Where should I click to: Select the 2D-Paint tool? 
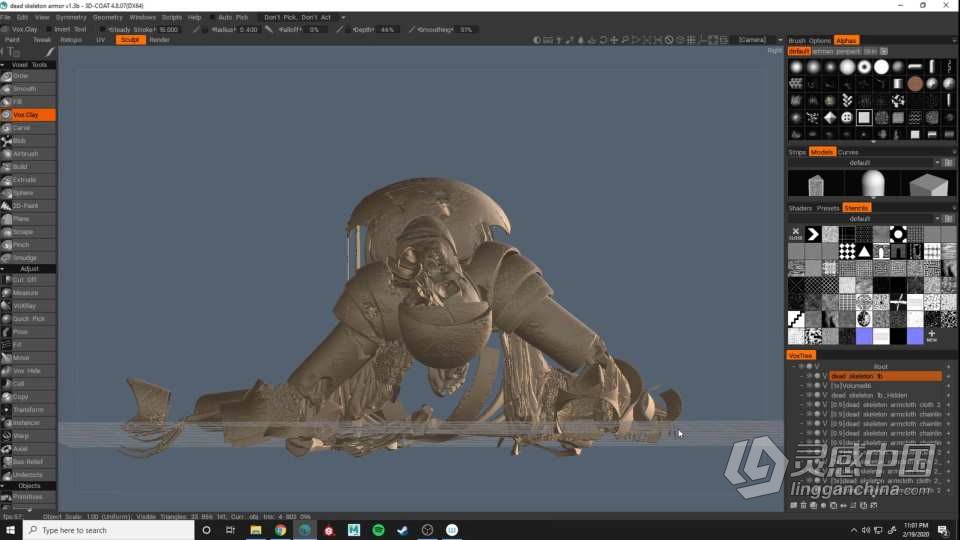coord(28,206)
